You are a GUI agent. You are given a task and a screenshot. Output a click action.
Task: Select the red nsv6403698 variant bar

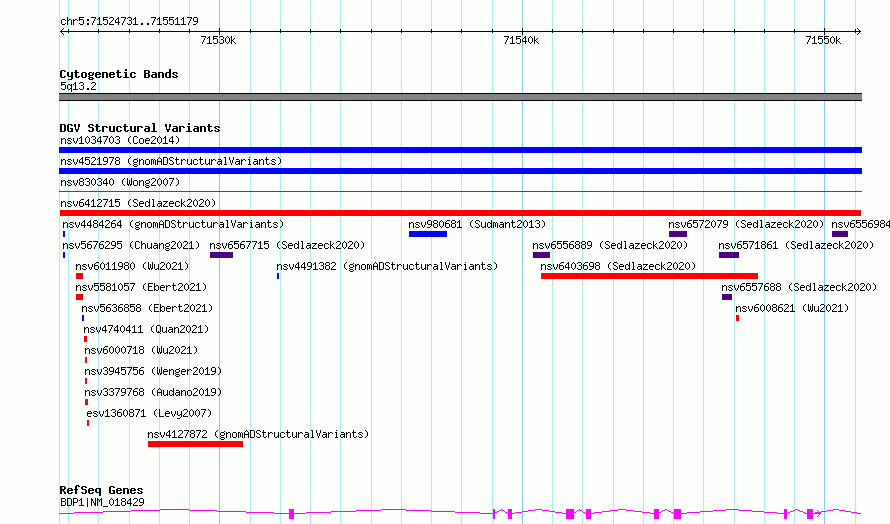coord(649,276)
